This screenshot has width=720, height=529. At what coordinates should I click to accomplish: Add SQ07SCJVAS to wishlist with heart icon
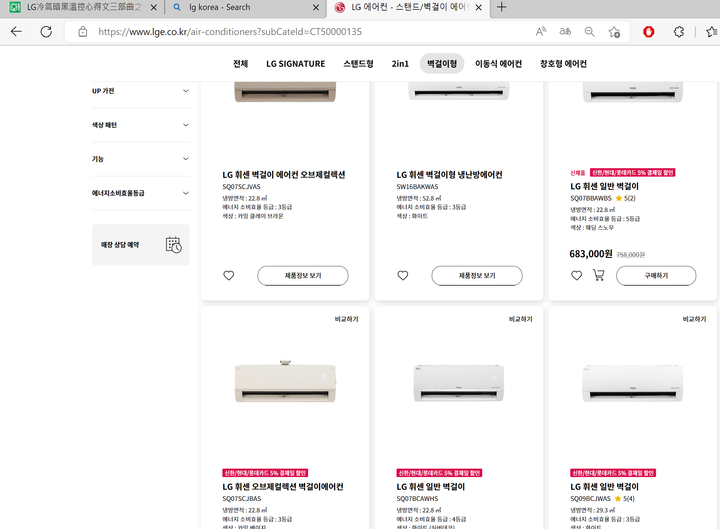[x=229, y=276]
